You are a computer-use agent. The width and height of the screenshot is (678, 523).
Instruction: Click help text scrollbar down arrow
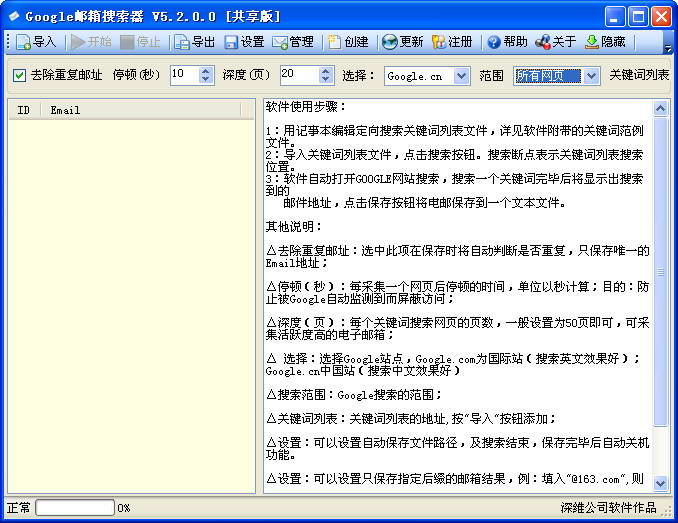point(660,483)
